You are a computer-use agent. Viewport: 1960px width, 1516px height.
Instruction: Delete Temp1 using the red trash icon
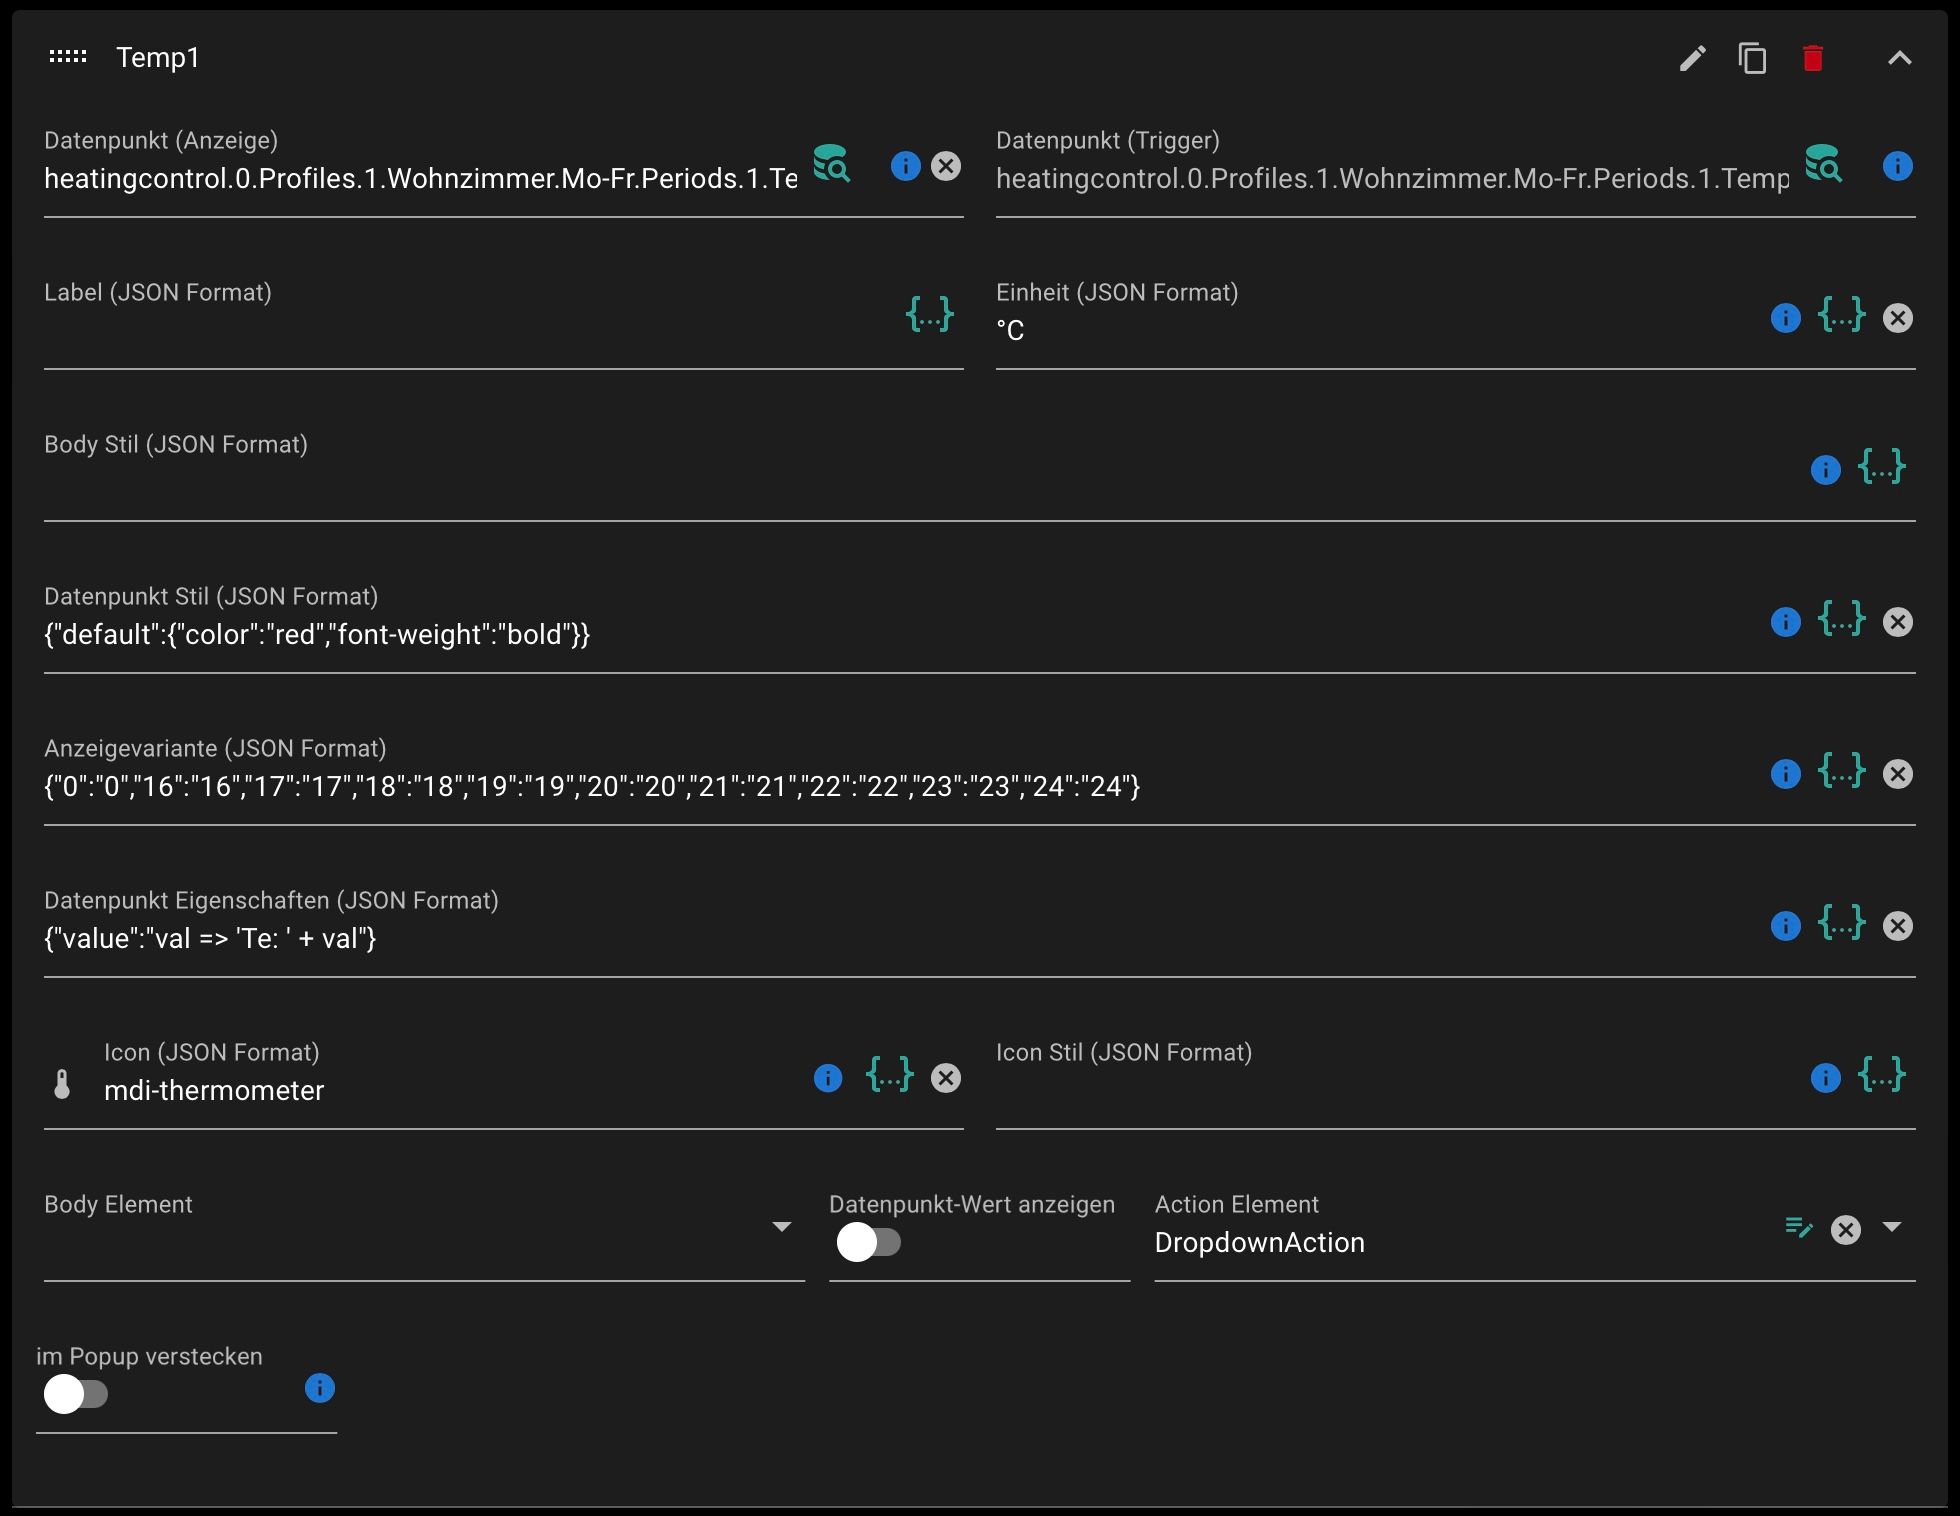pyautogui.click(x=1813, y=59)
